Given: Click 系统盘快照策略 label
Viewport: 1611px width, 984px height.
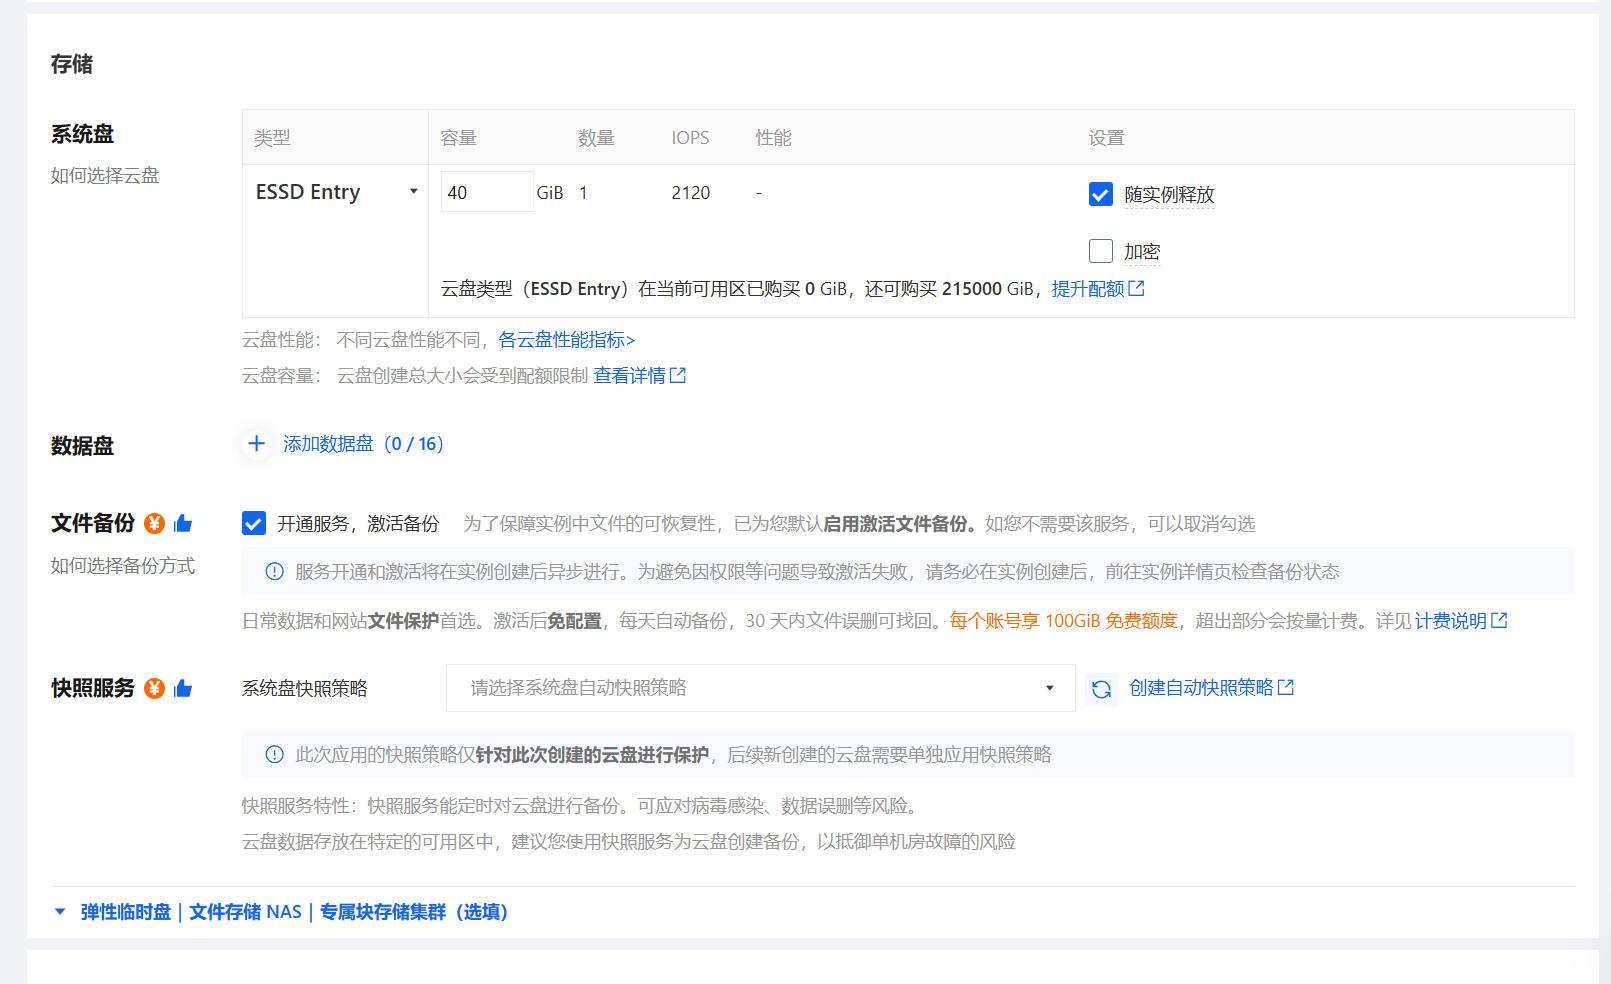Looking at the screenshot, I should coord(305,689).
